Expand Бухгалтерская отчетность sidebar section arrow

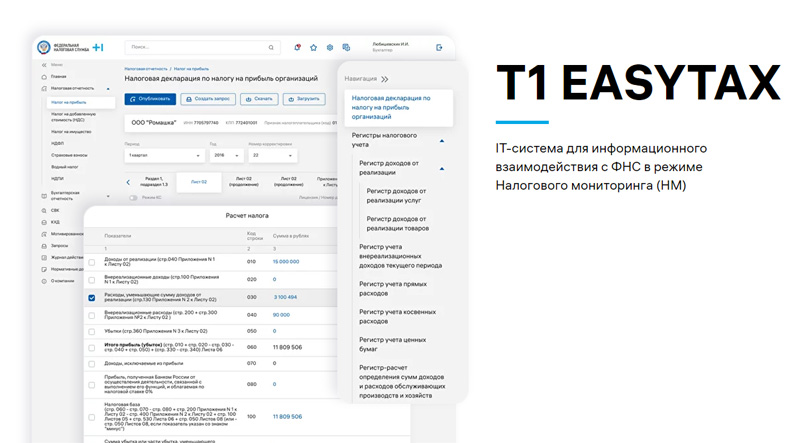(x=108, y=196)
